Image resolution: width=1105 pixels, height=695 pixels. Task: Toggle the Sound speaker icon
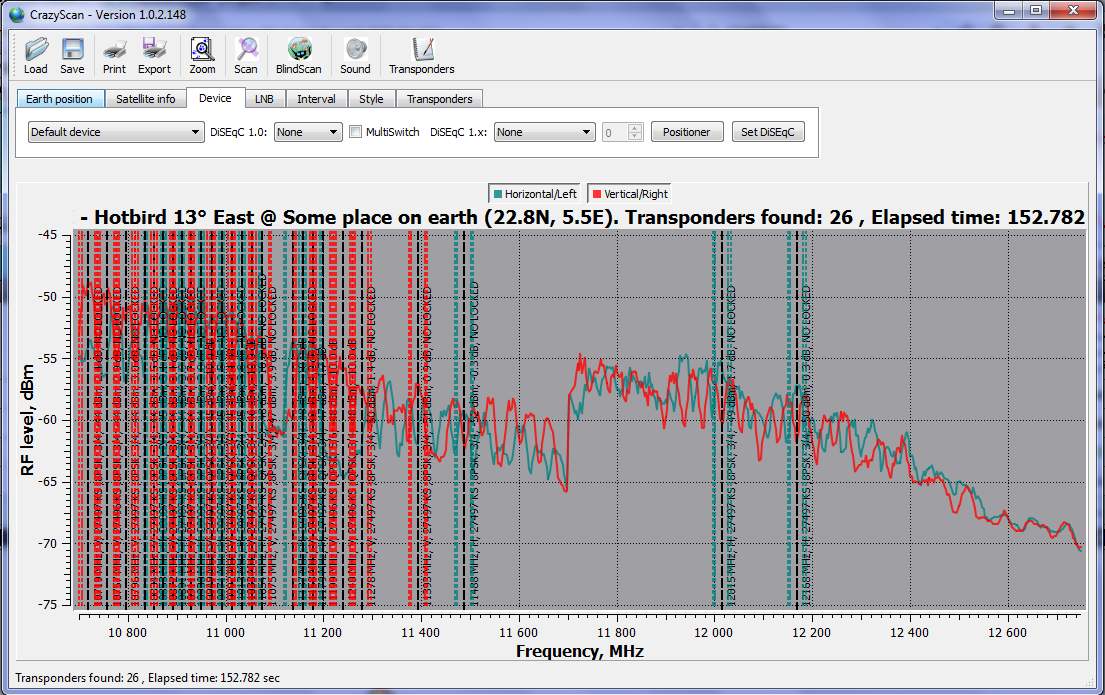click(x=355, y=50)
